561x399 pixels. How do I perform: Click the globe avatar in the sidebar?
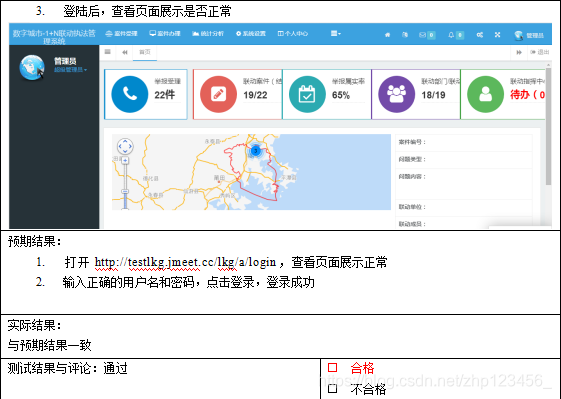pos(31,67)
